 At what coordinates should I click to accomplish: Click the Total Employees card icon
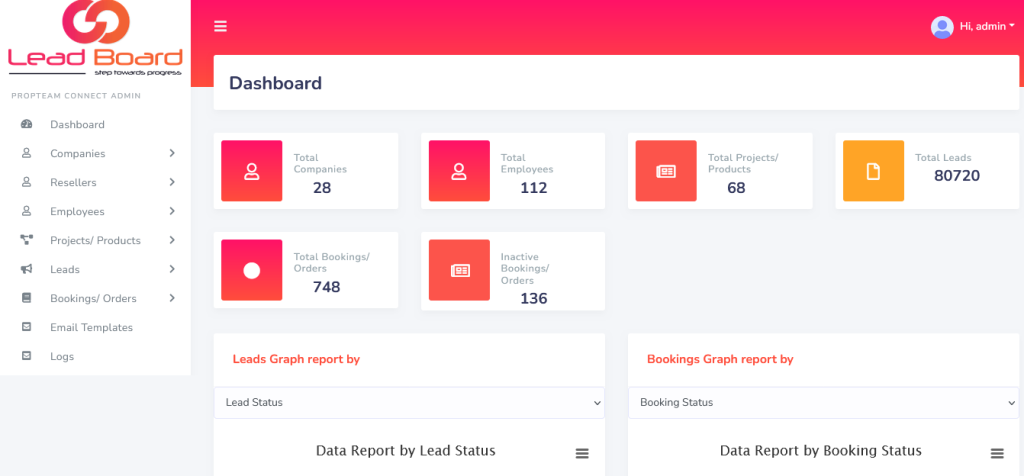[x=459, y=171]
